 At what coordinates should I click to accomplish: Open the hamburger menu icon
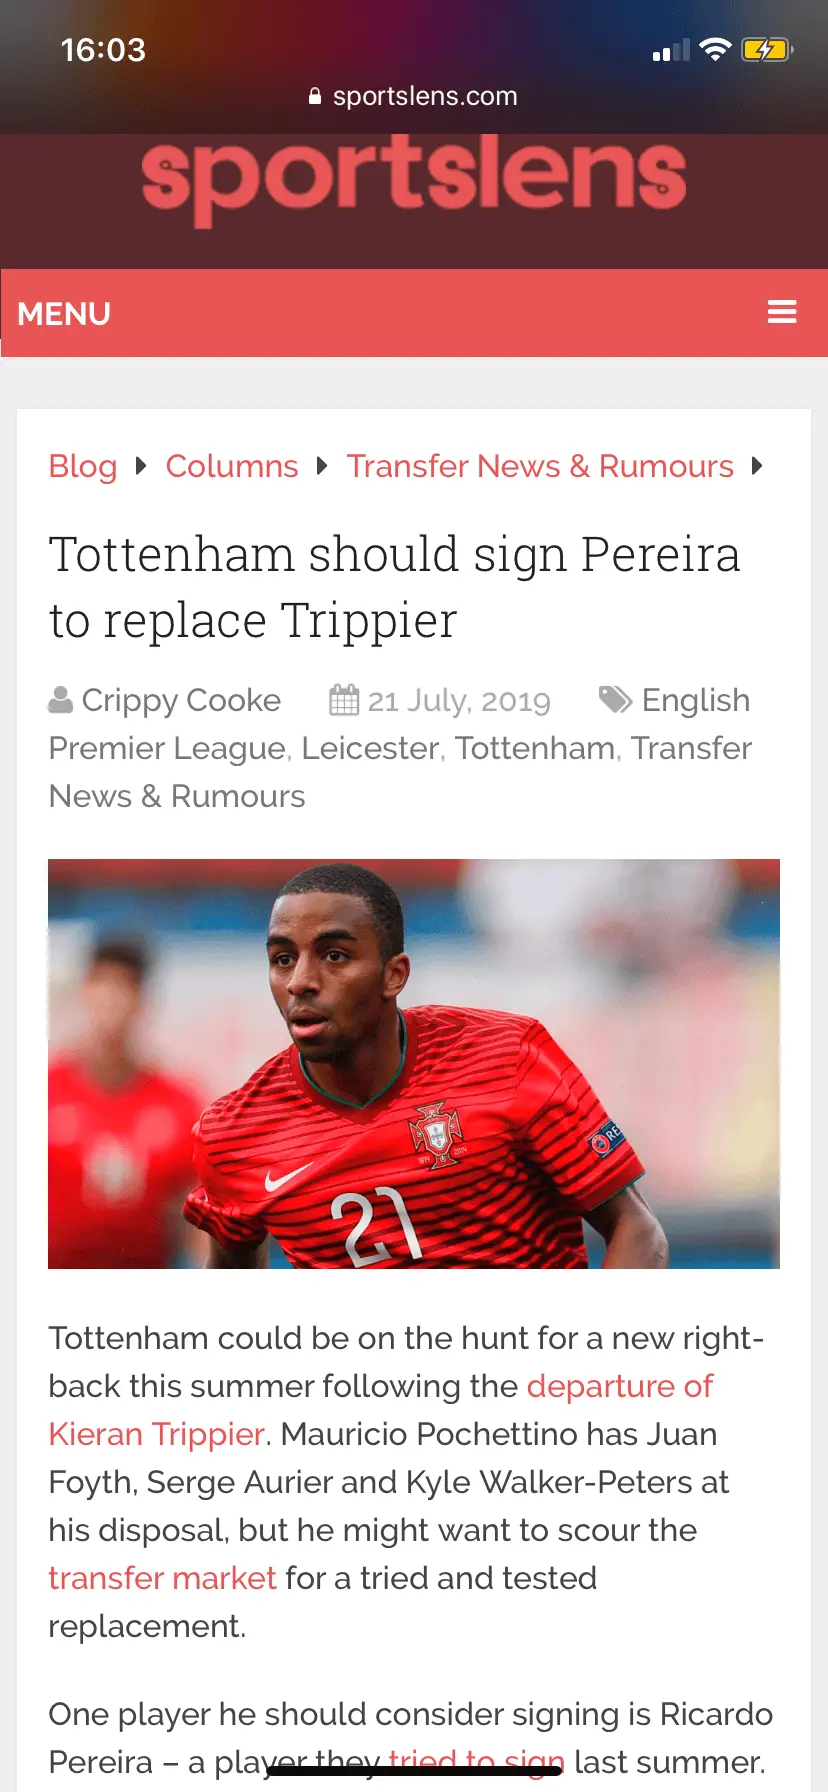782,312
